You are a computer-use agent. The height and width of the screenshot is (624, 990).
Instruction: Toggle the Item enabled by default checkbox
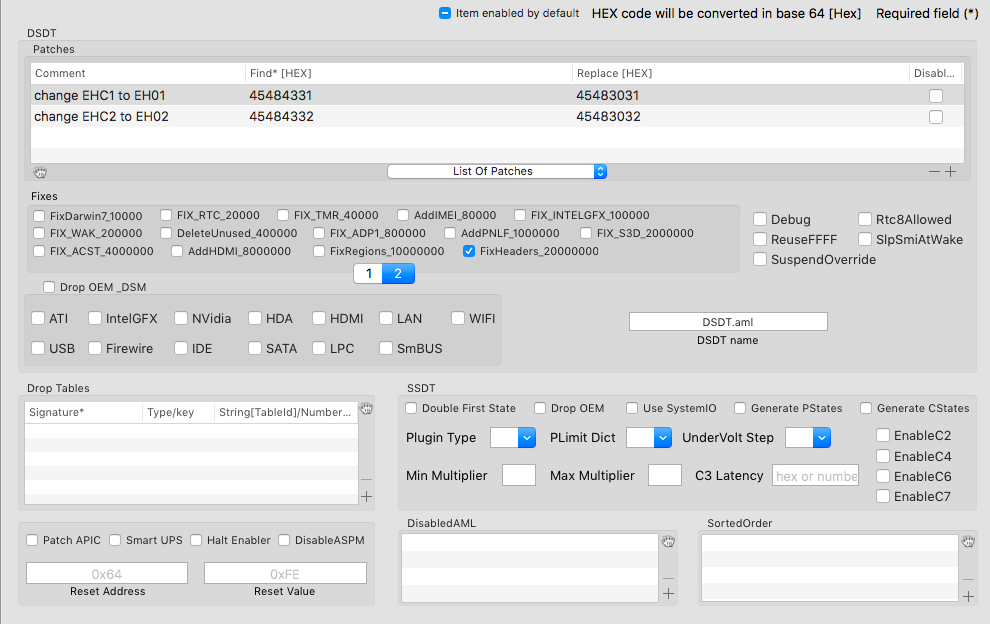pos(446,13)
